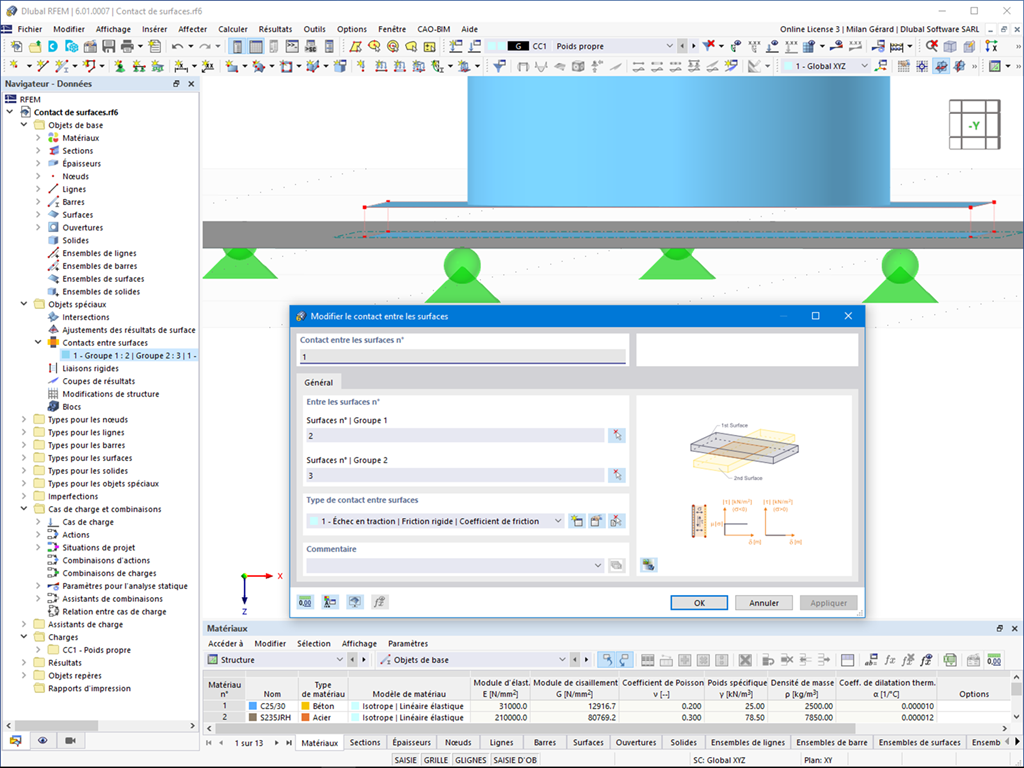Click the Béton yellow color swatch
Screen dimensions: 1024x768
coord(305,707)
